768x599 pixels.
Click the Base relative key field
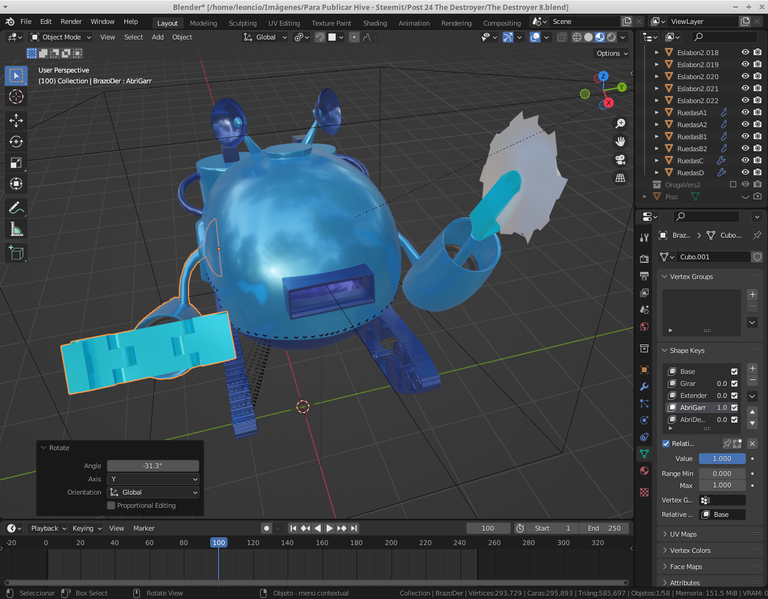pyautogui.click(x=722, y=514)
